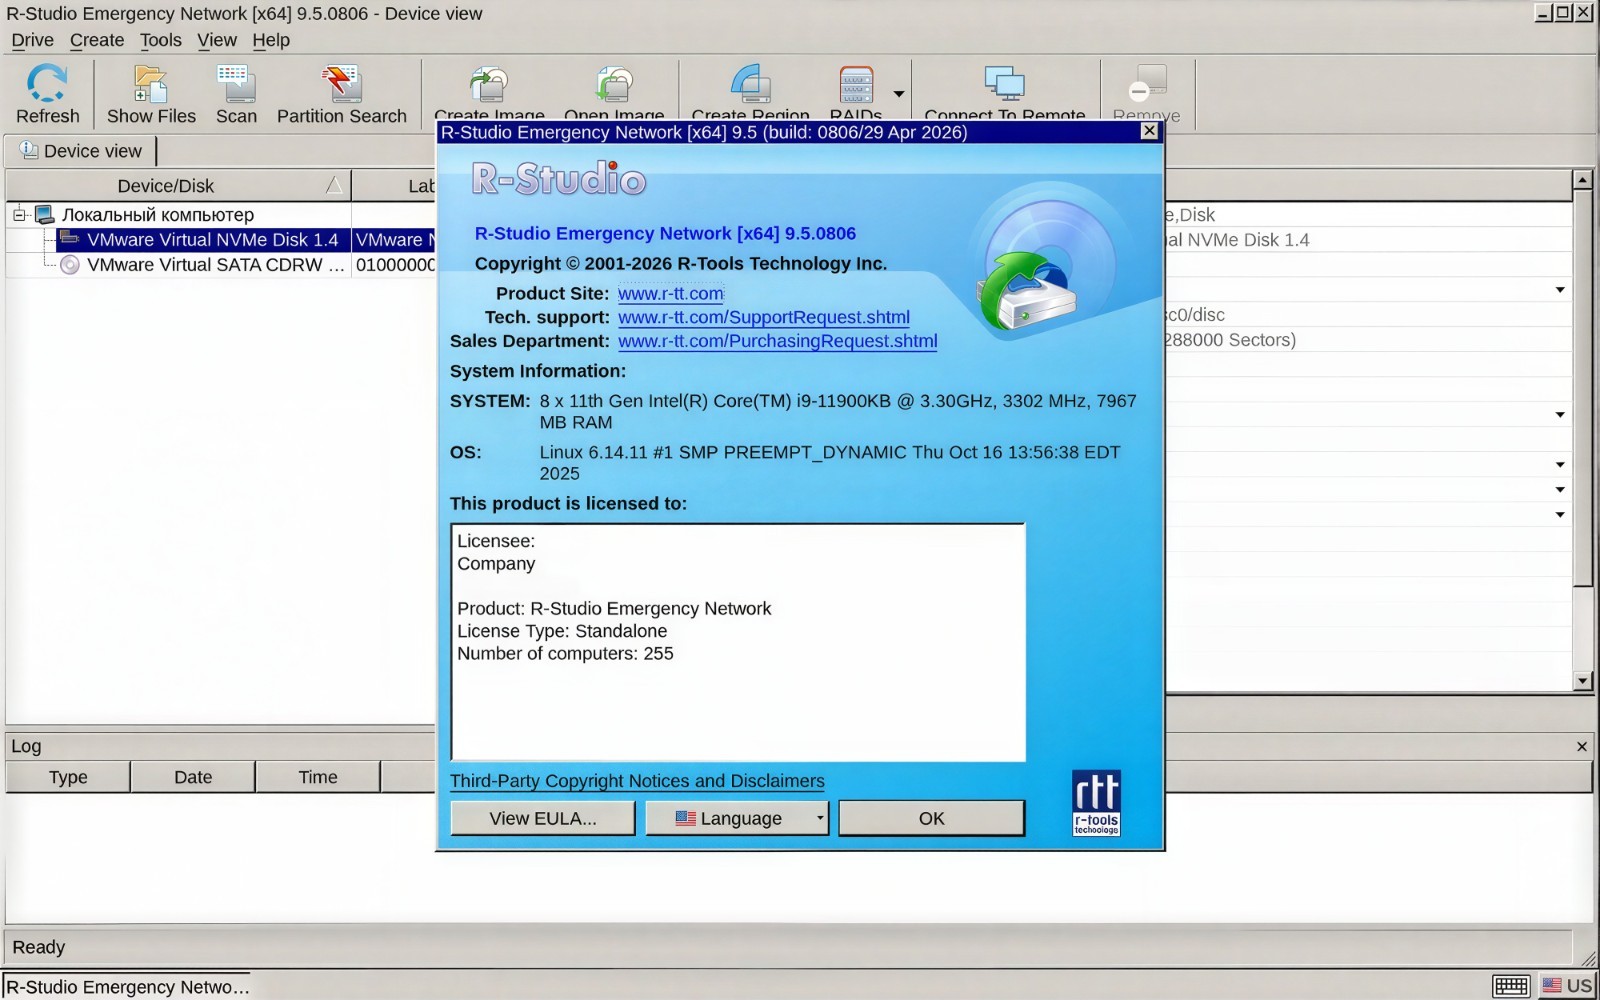Image resolution: width=1600 pixels, height=1000 pixels.
Task: Open the SupportRequest.shtml tech support link
Action: point(764,317)
